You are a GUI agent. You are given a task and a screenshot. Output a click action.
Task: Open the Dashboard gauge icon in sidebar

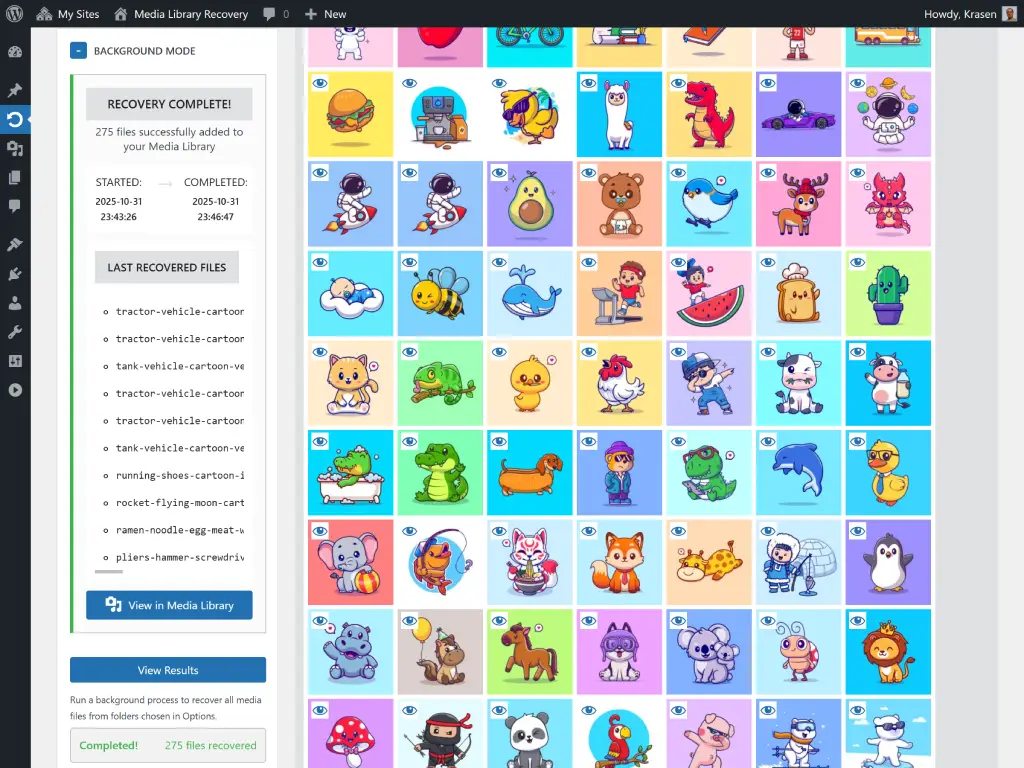click(14, 50)
